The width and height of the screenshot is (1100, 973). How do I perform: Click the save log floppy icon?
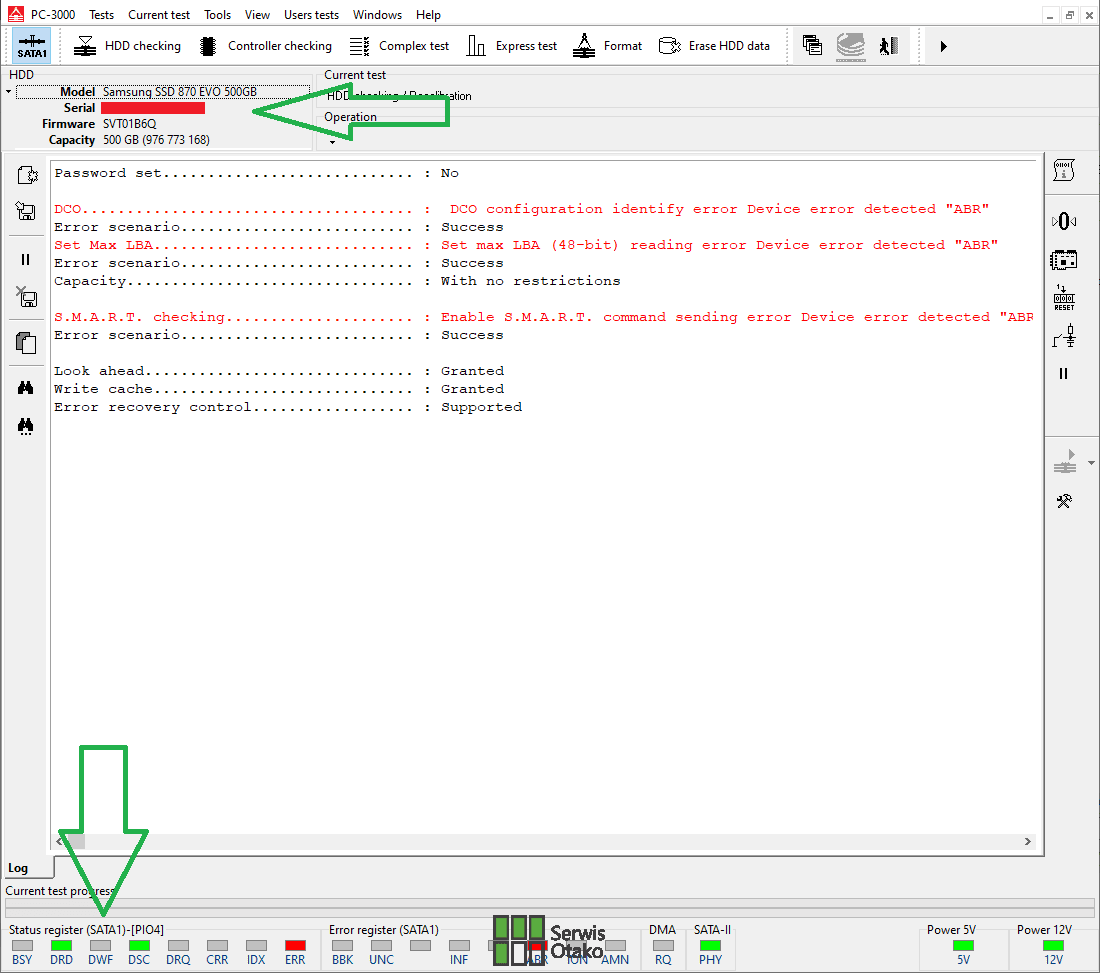coord(26,211)
